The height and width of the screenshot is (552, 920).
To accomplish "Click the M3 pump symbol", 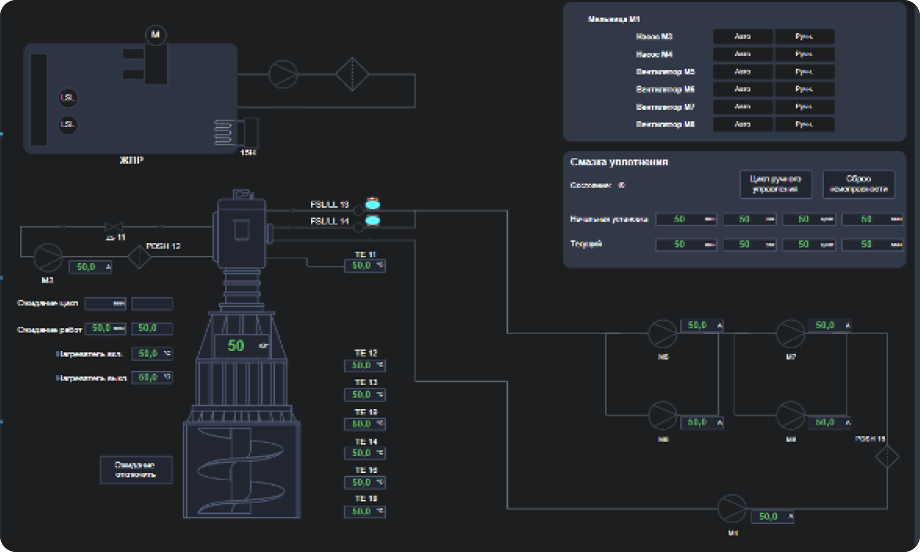I will tap(47, 257).
